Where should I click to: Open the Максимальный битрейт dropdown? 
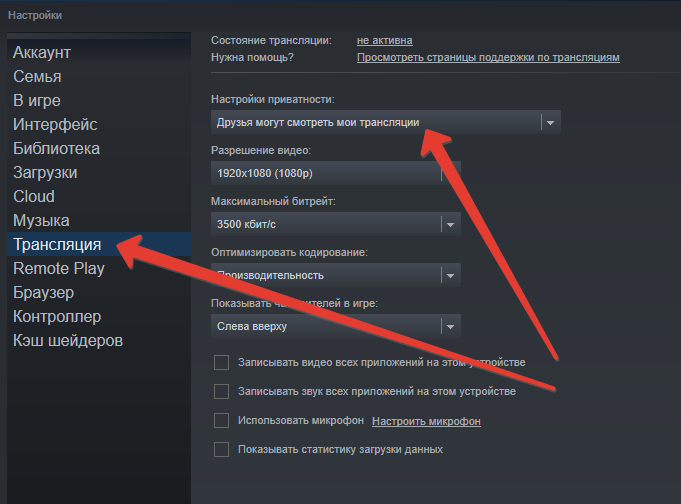[335, 224]
